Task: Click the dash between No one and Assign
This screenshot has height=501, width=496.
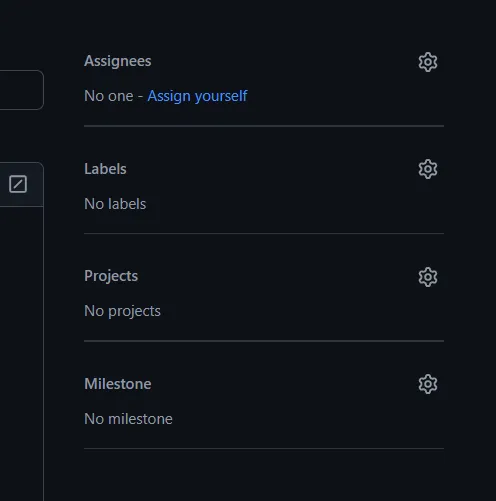Action: [x=140, y=97]
